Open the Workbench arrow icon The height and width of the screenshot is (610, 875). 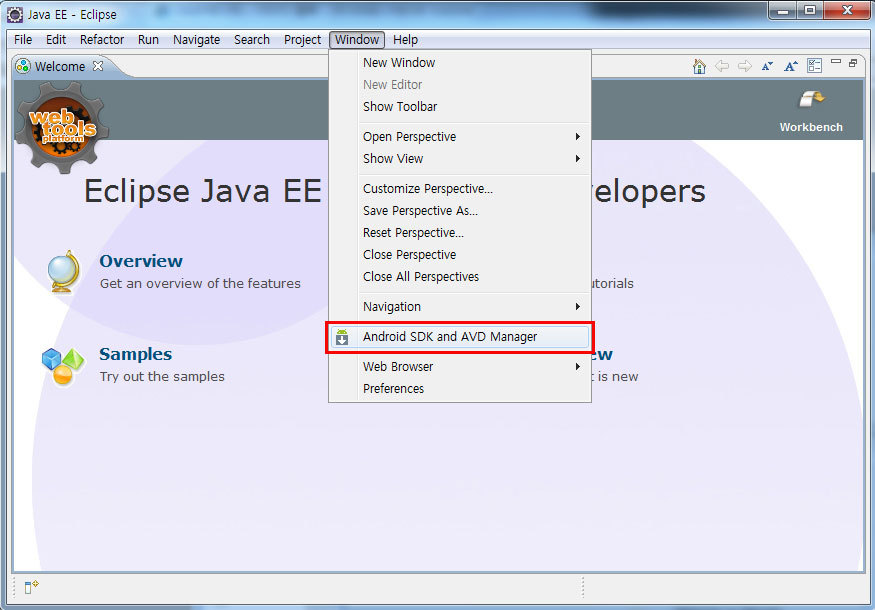pos(812,99)
